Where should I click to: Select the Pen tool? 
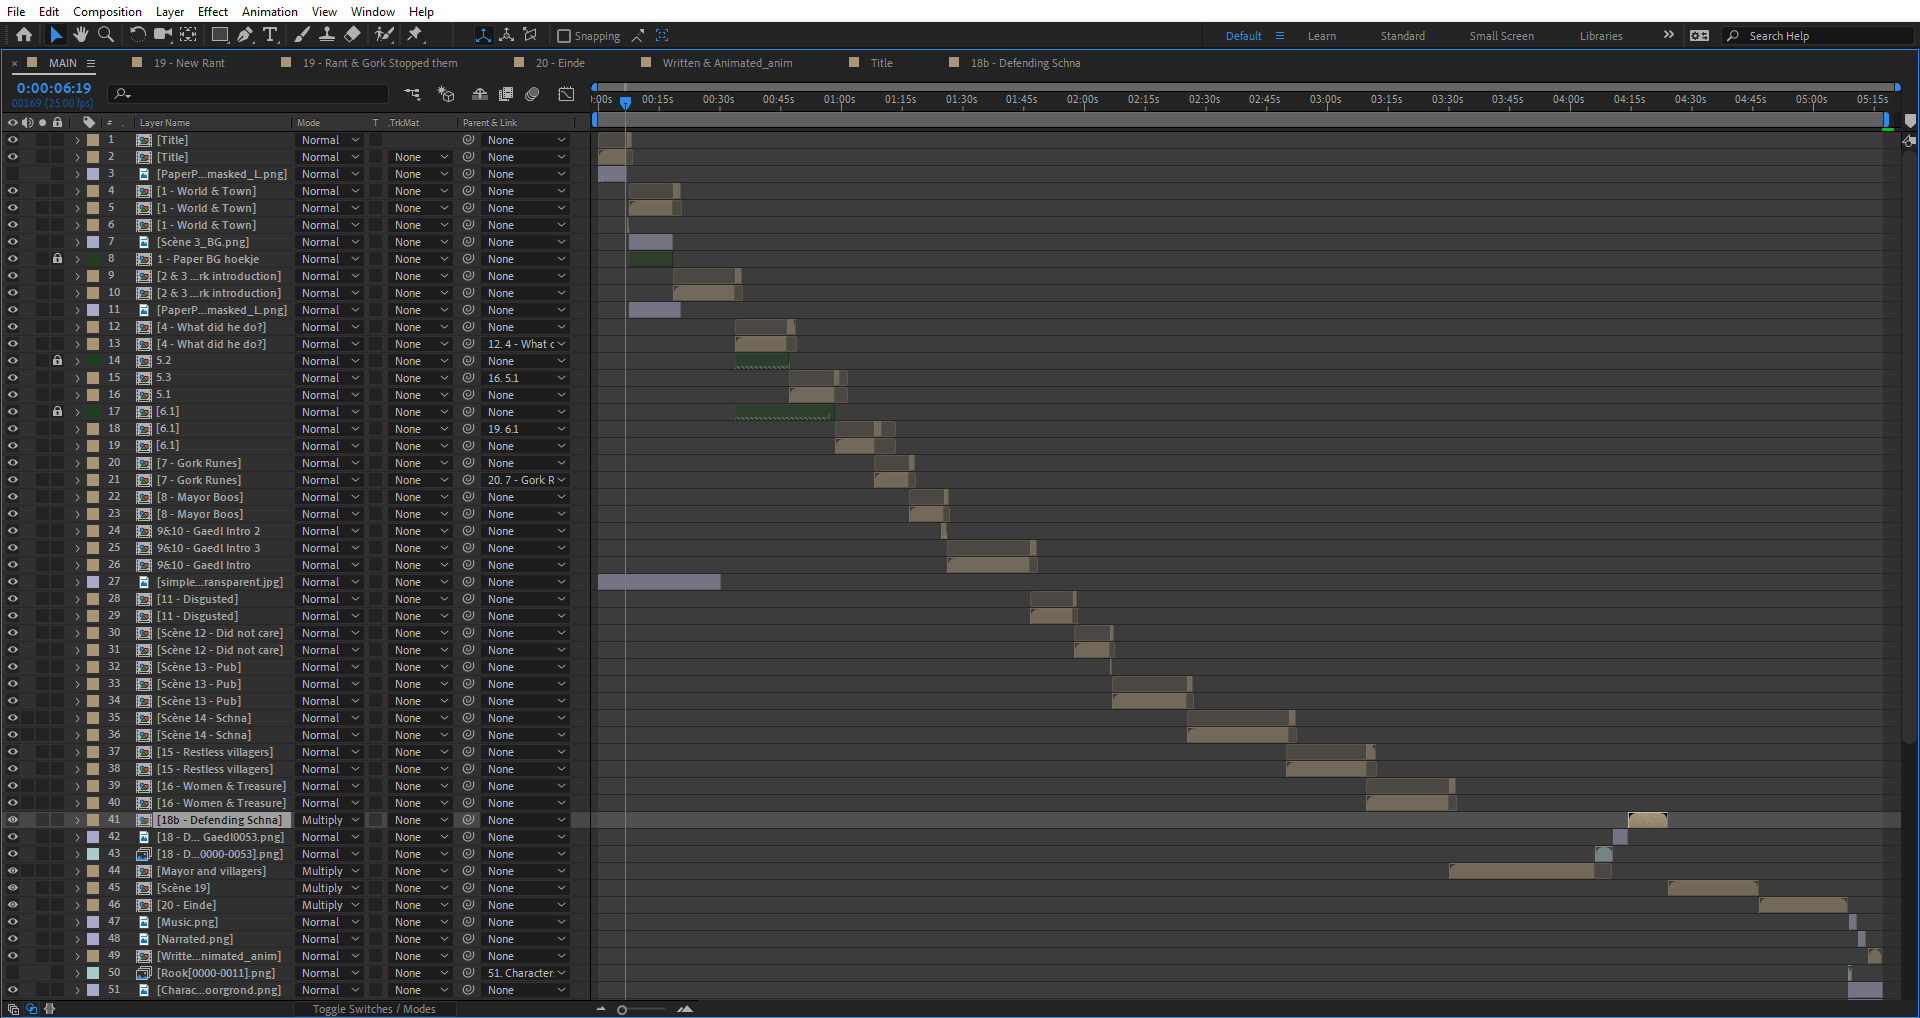click(x=245, y=35)
